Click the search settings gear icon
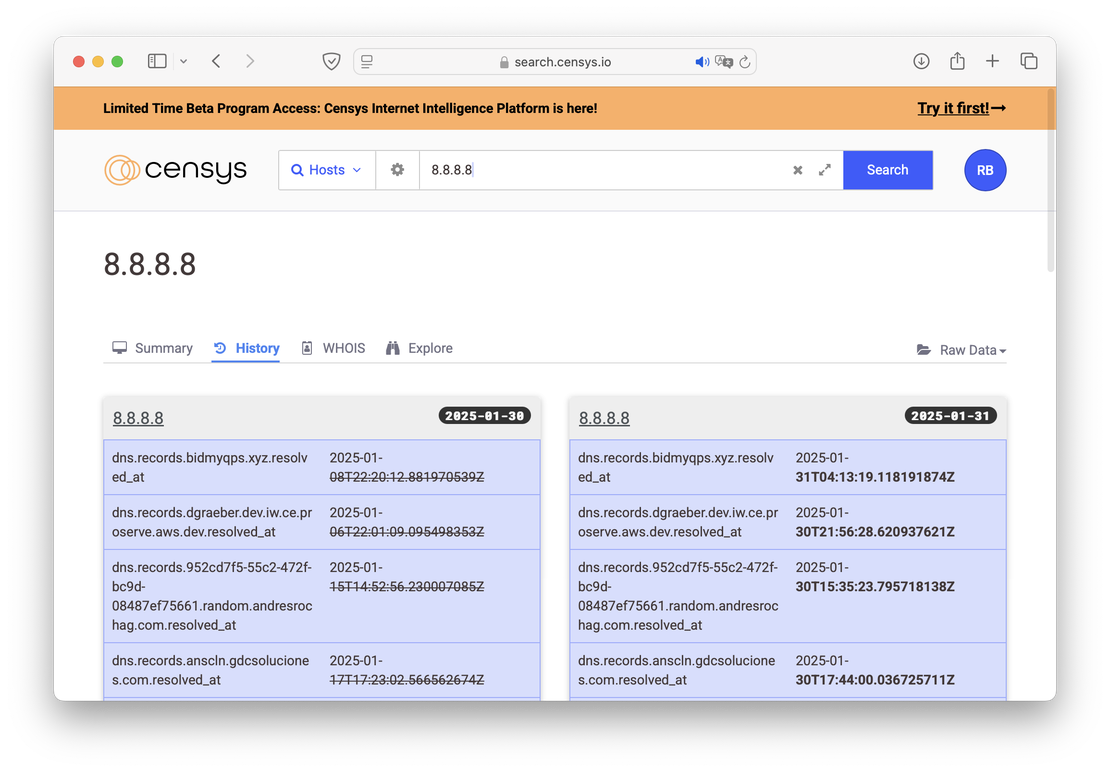Viewport: 1110px width, 772px height. [397, 170]
